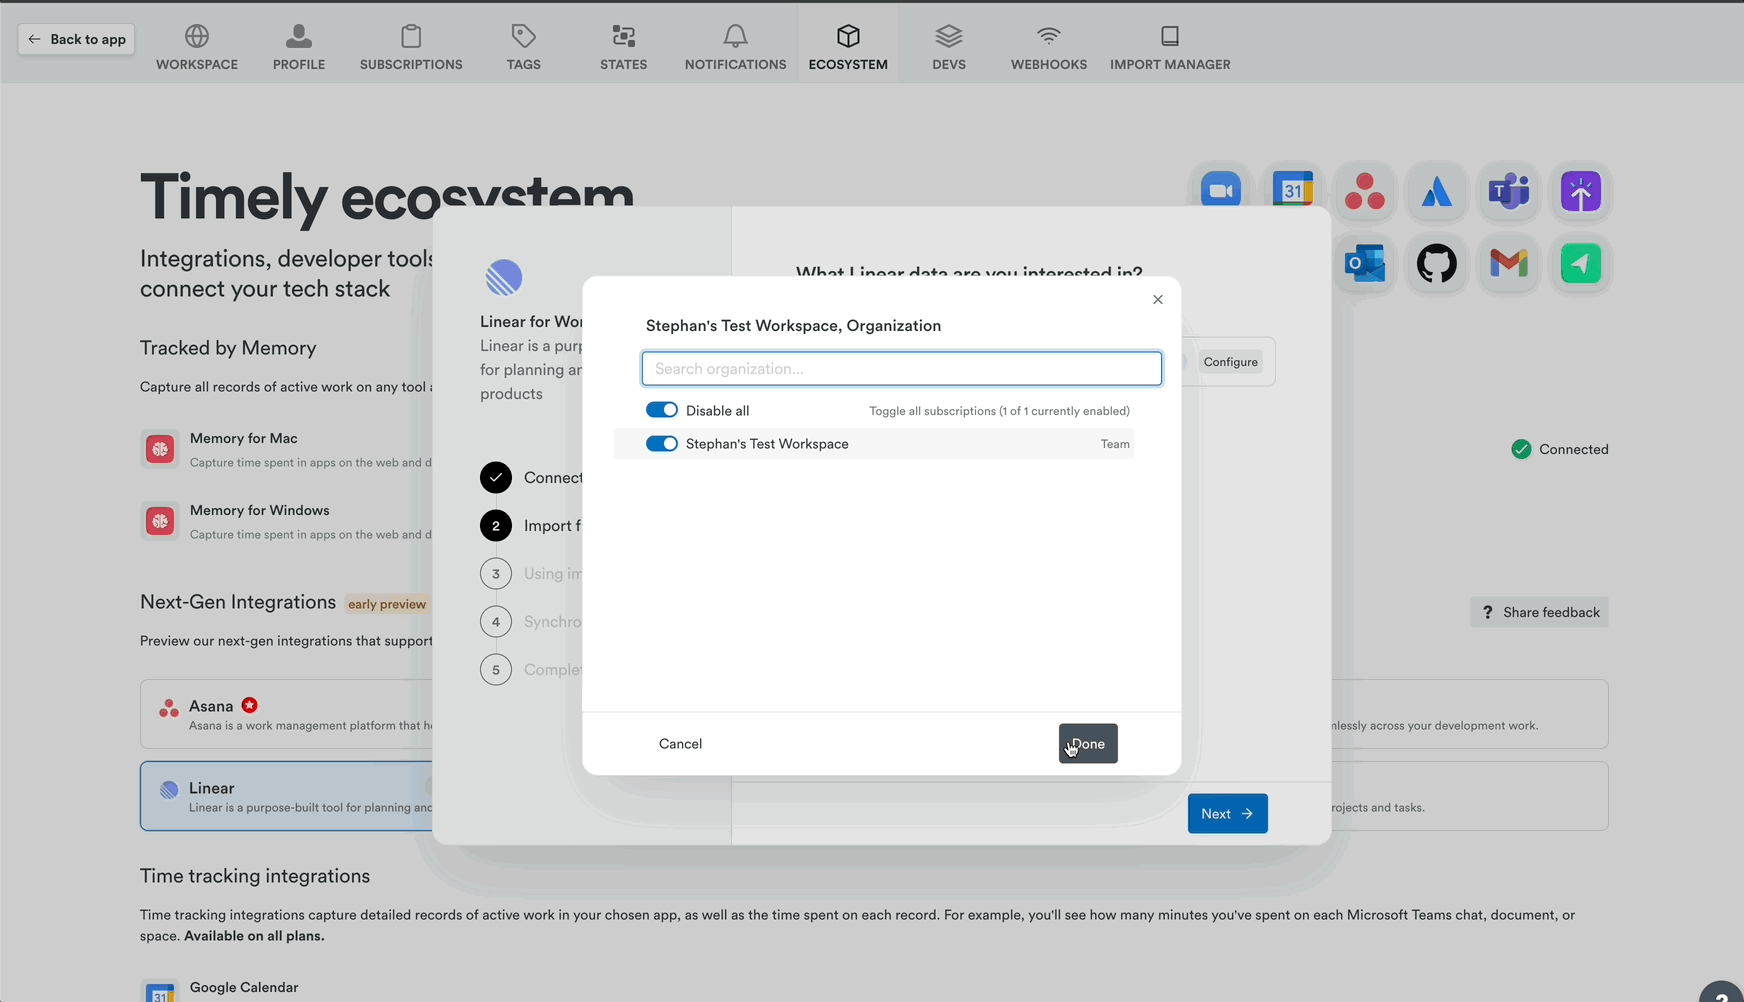Click the Cancel link
Screen dimensions: 1744x1002
tap(680, 743)
